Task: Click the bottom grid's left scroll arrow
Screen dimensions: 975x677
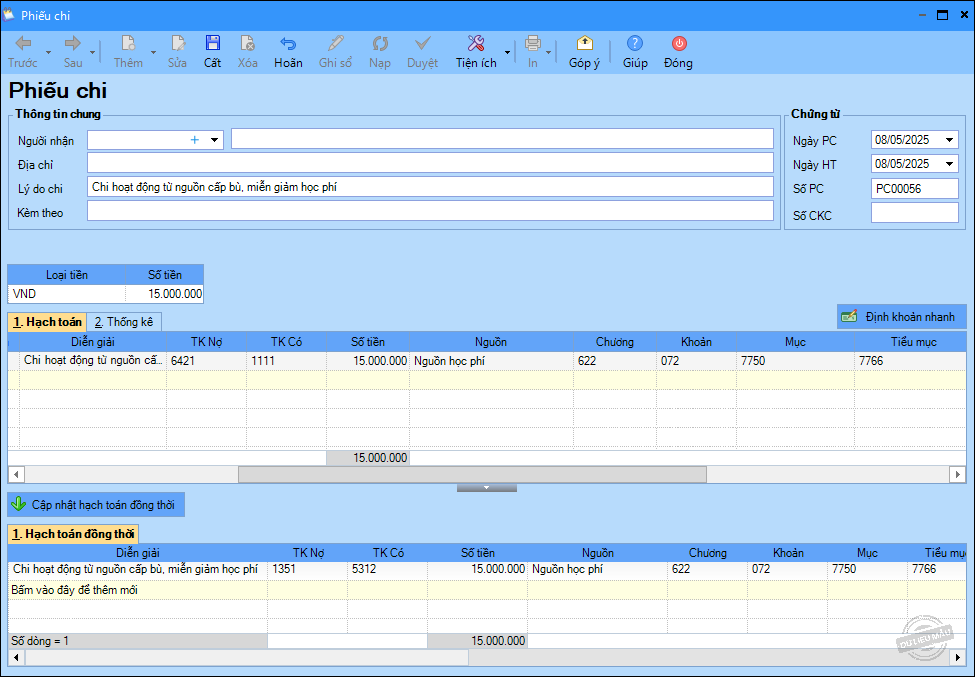Action: pyautogui.click(x=16, y=656)
